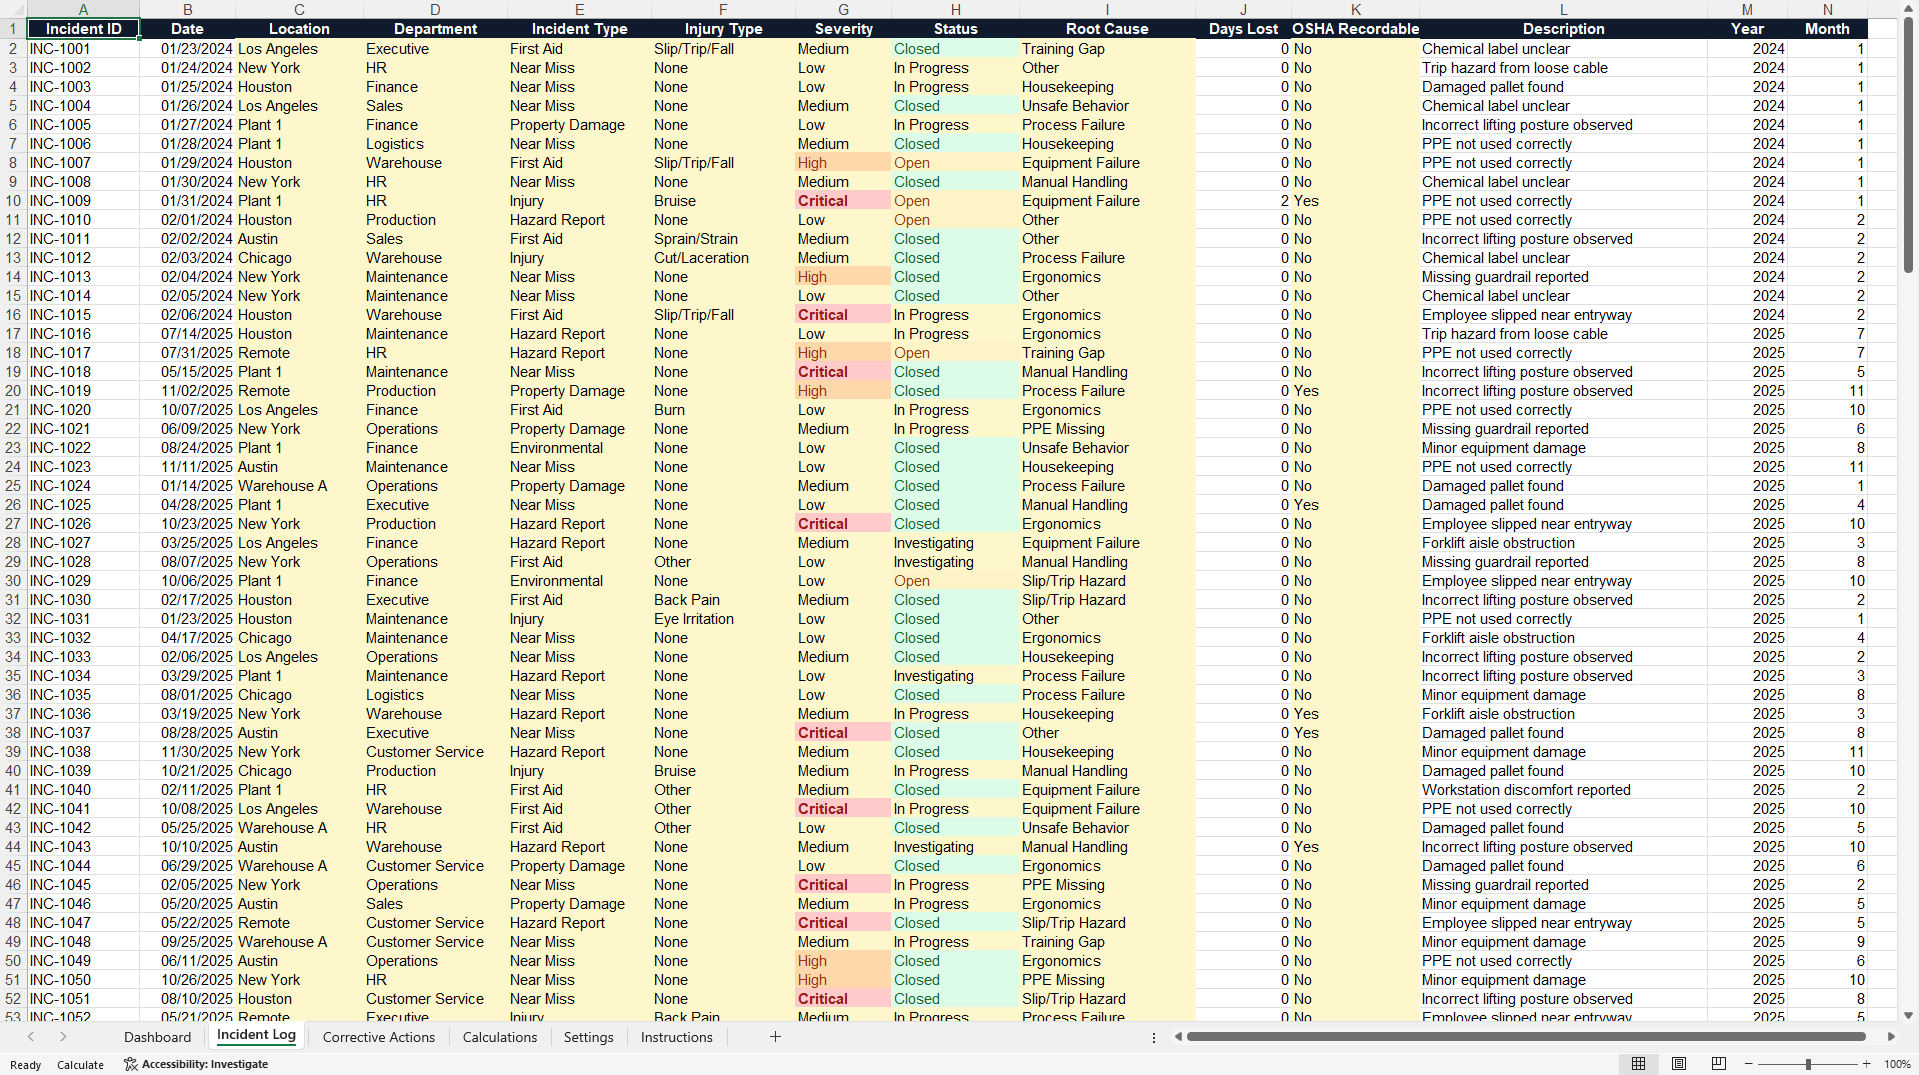Viewport: 1919px width, 1075px height.
Task: Select Workstation discomfort reported cell
Action: [x=1563, y=790]
